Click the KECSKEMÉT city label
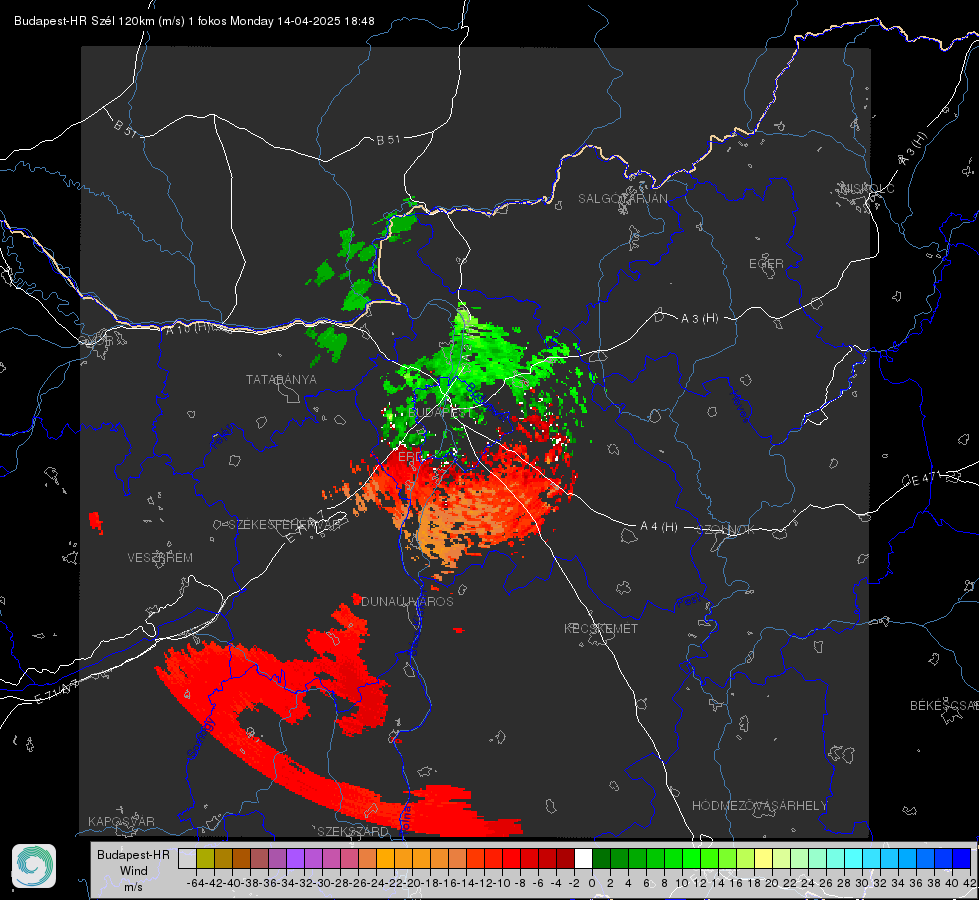Viewport: 979px width, 900px height. point(601,628)
